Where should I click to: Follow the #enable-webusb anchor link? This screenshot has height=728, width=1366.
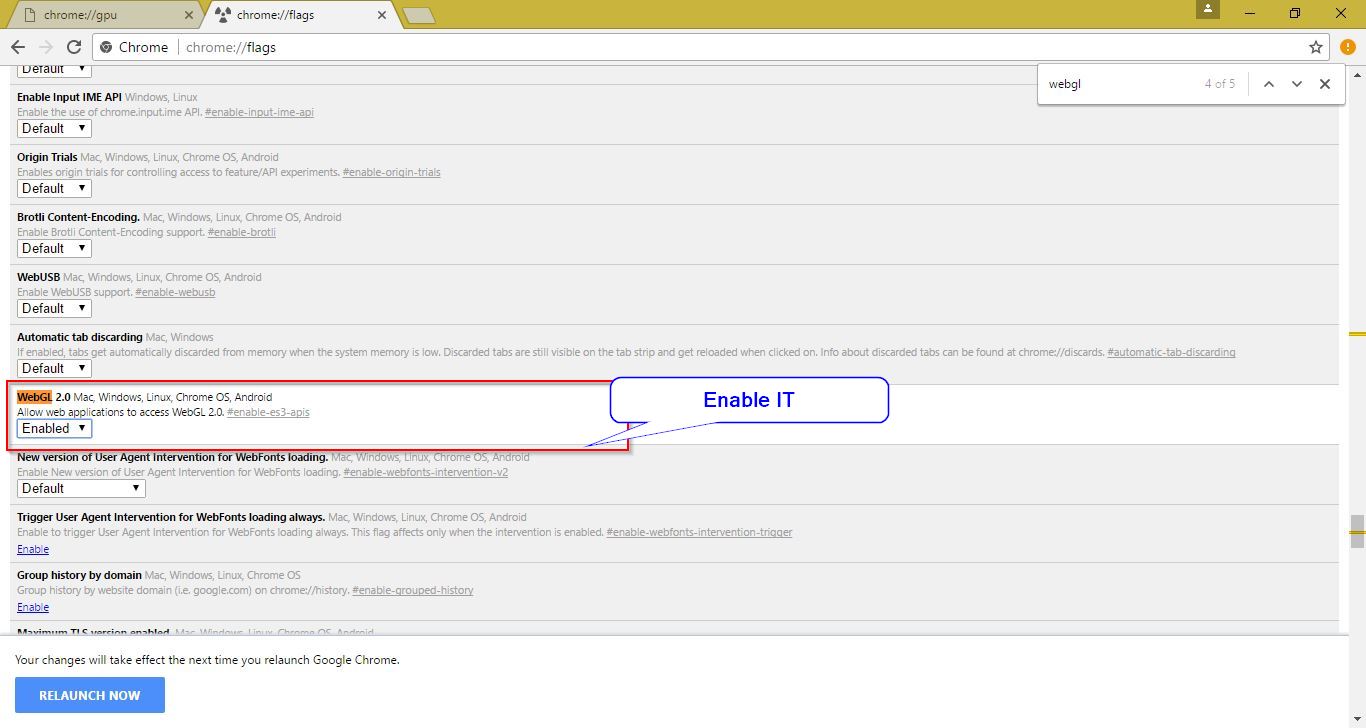click(x=175, y=292)
